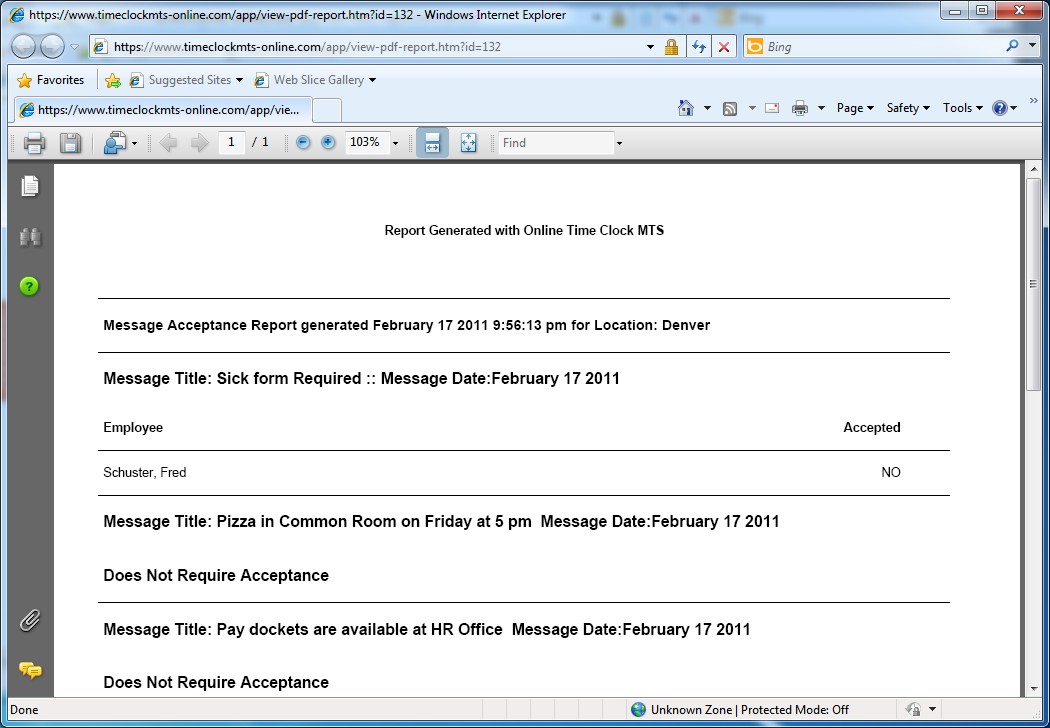Toggle fit one full page mode
This screenshot has height=728, width=1050.
pos(468,143)
